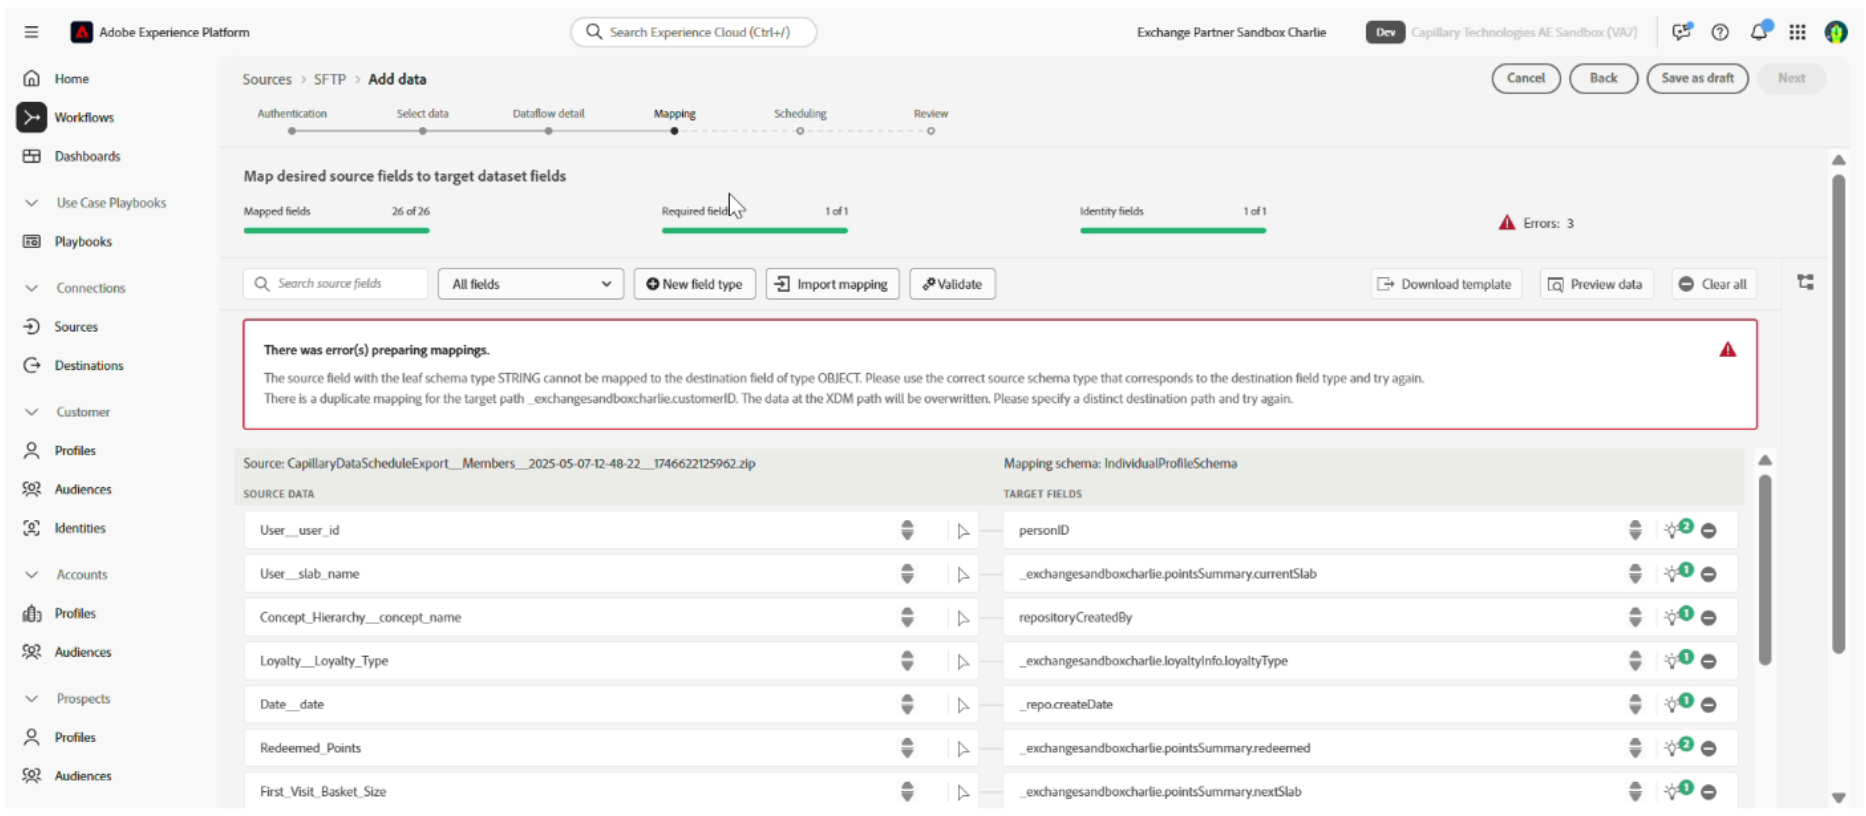
Task: Go to the Authentication step
Action: tap(292, 121)
